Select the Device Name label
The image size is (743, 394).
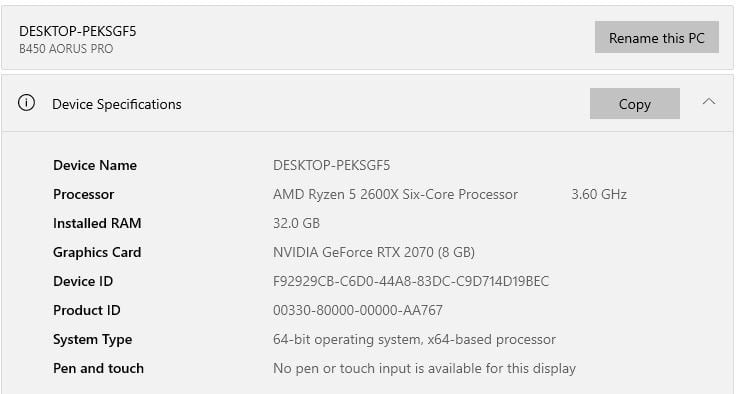(95, 165)
